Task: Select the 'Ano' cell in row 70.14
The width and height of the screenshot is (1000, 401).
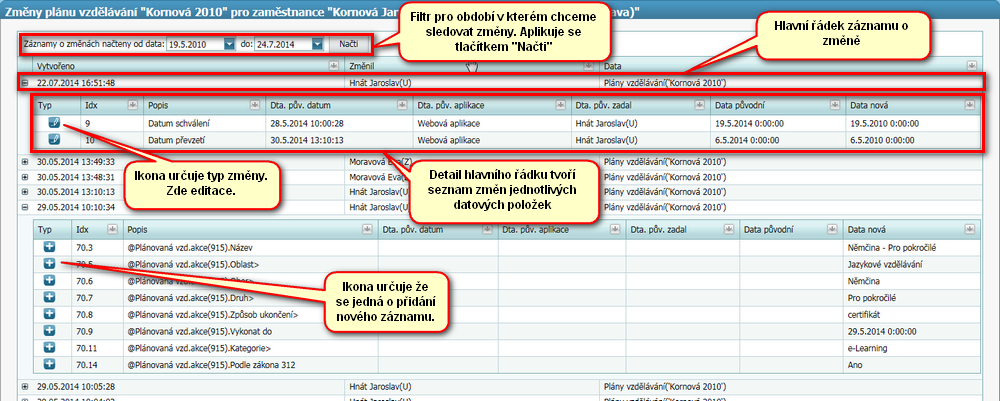Action: 911,365
